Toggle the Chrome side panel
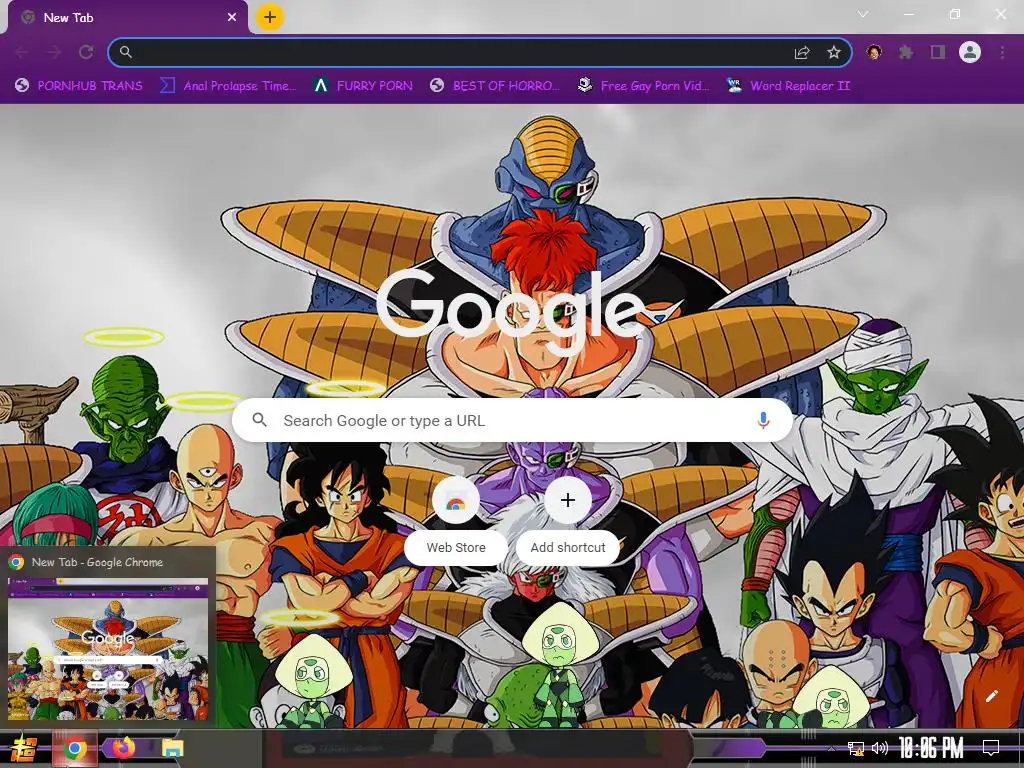Image resolution: width=1024 pixels, height=768 pixels. (x=938, y=52)
